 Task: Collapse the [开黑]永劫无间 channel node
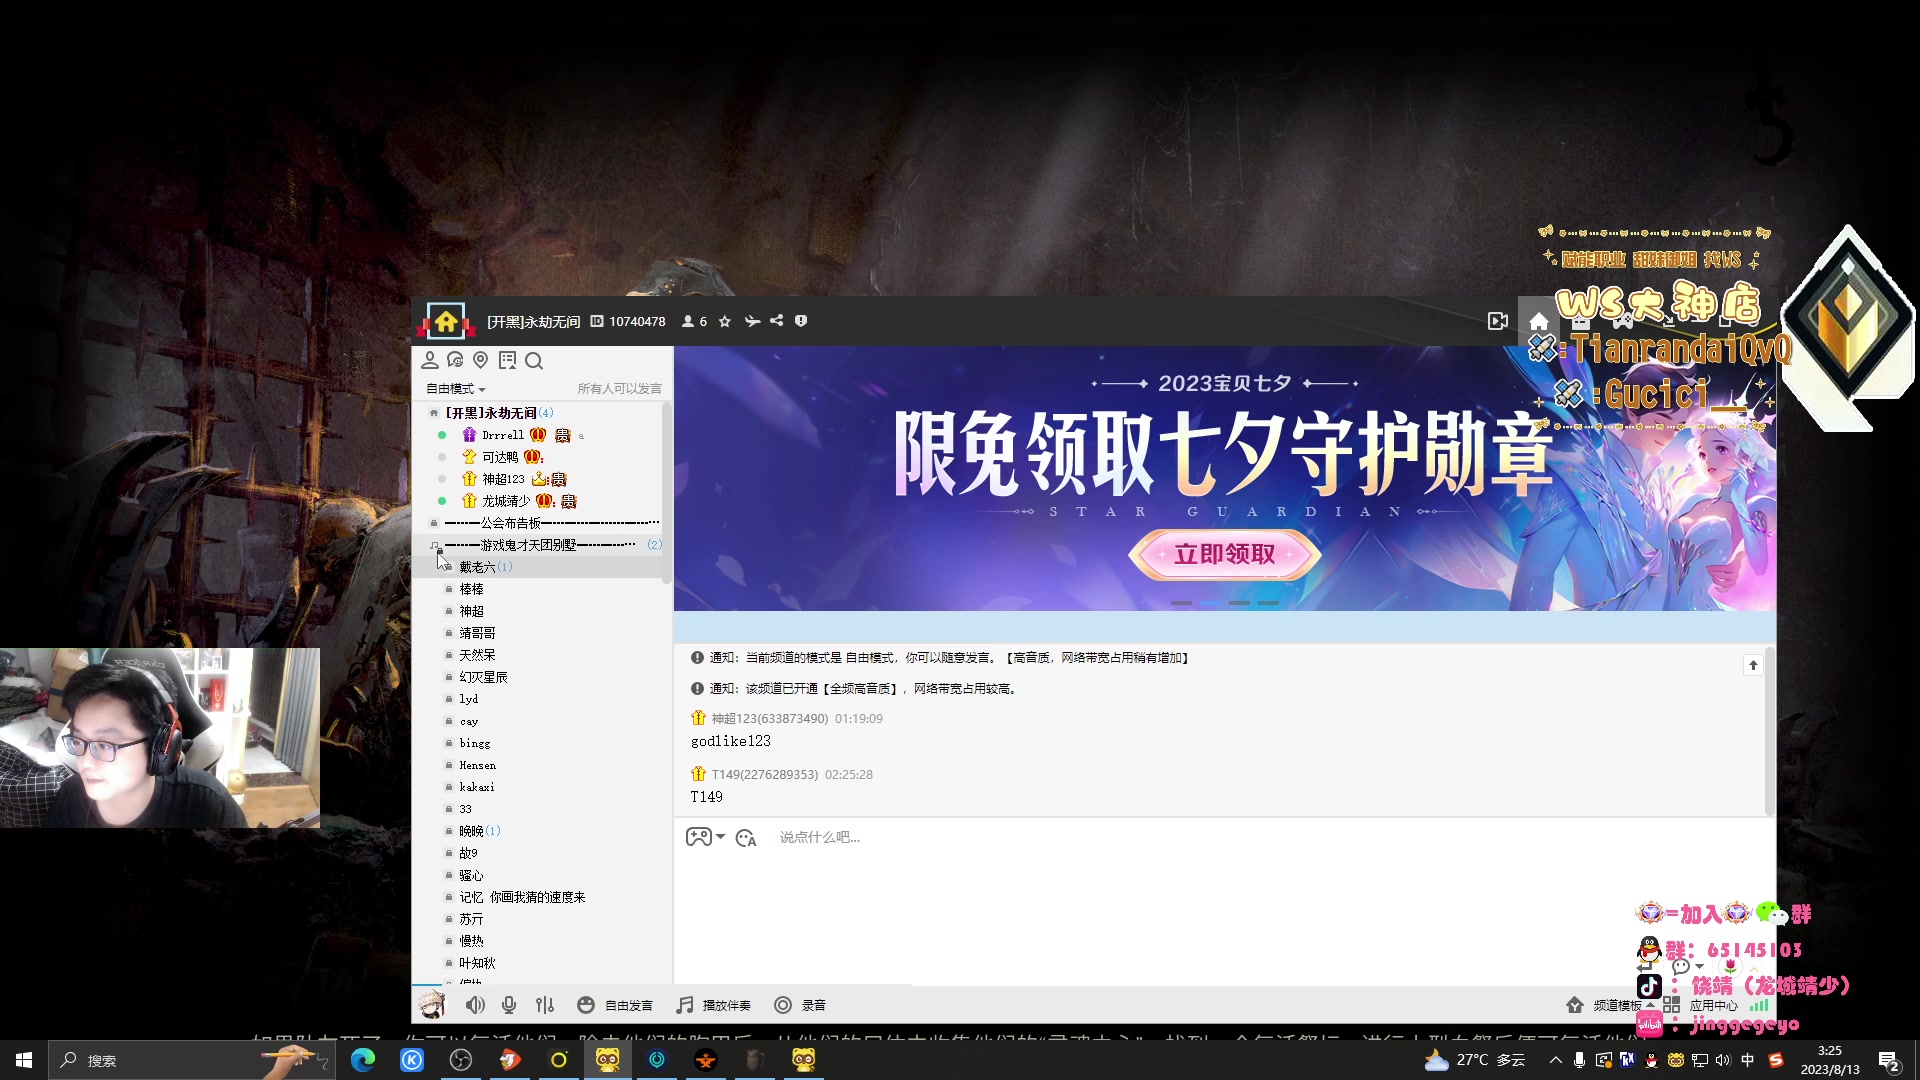(434, 413)
